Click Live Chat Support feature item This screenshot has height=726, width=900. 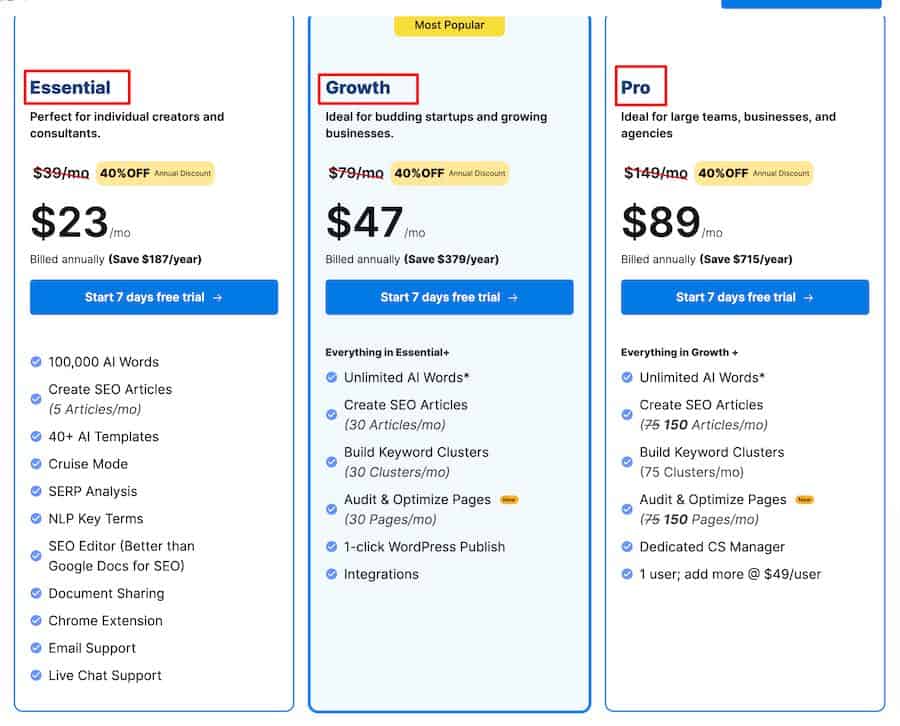tap(105, 675)
